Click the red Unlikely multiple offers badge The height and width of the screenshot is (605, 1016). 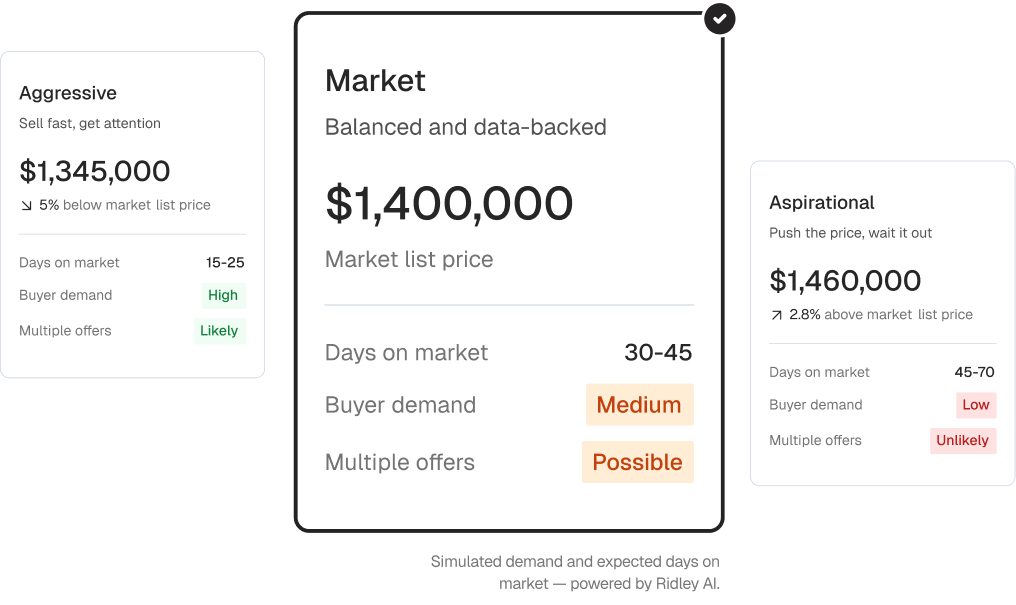coord(962,440)
